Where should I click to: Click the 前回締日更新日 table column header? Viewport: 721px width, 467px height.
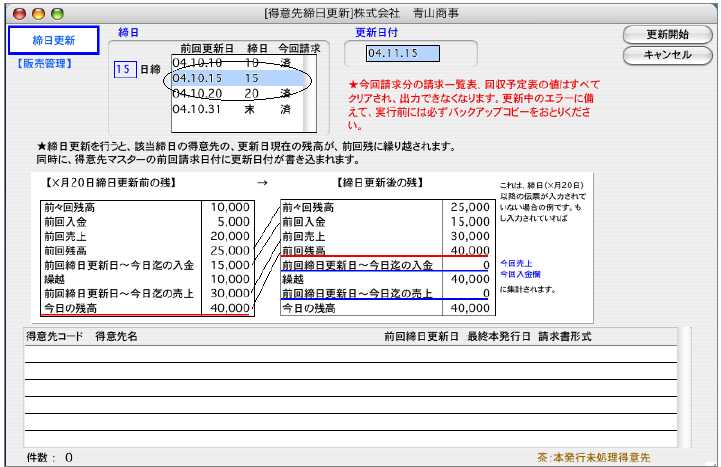[421, 336]
